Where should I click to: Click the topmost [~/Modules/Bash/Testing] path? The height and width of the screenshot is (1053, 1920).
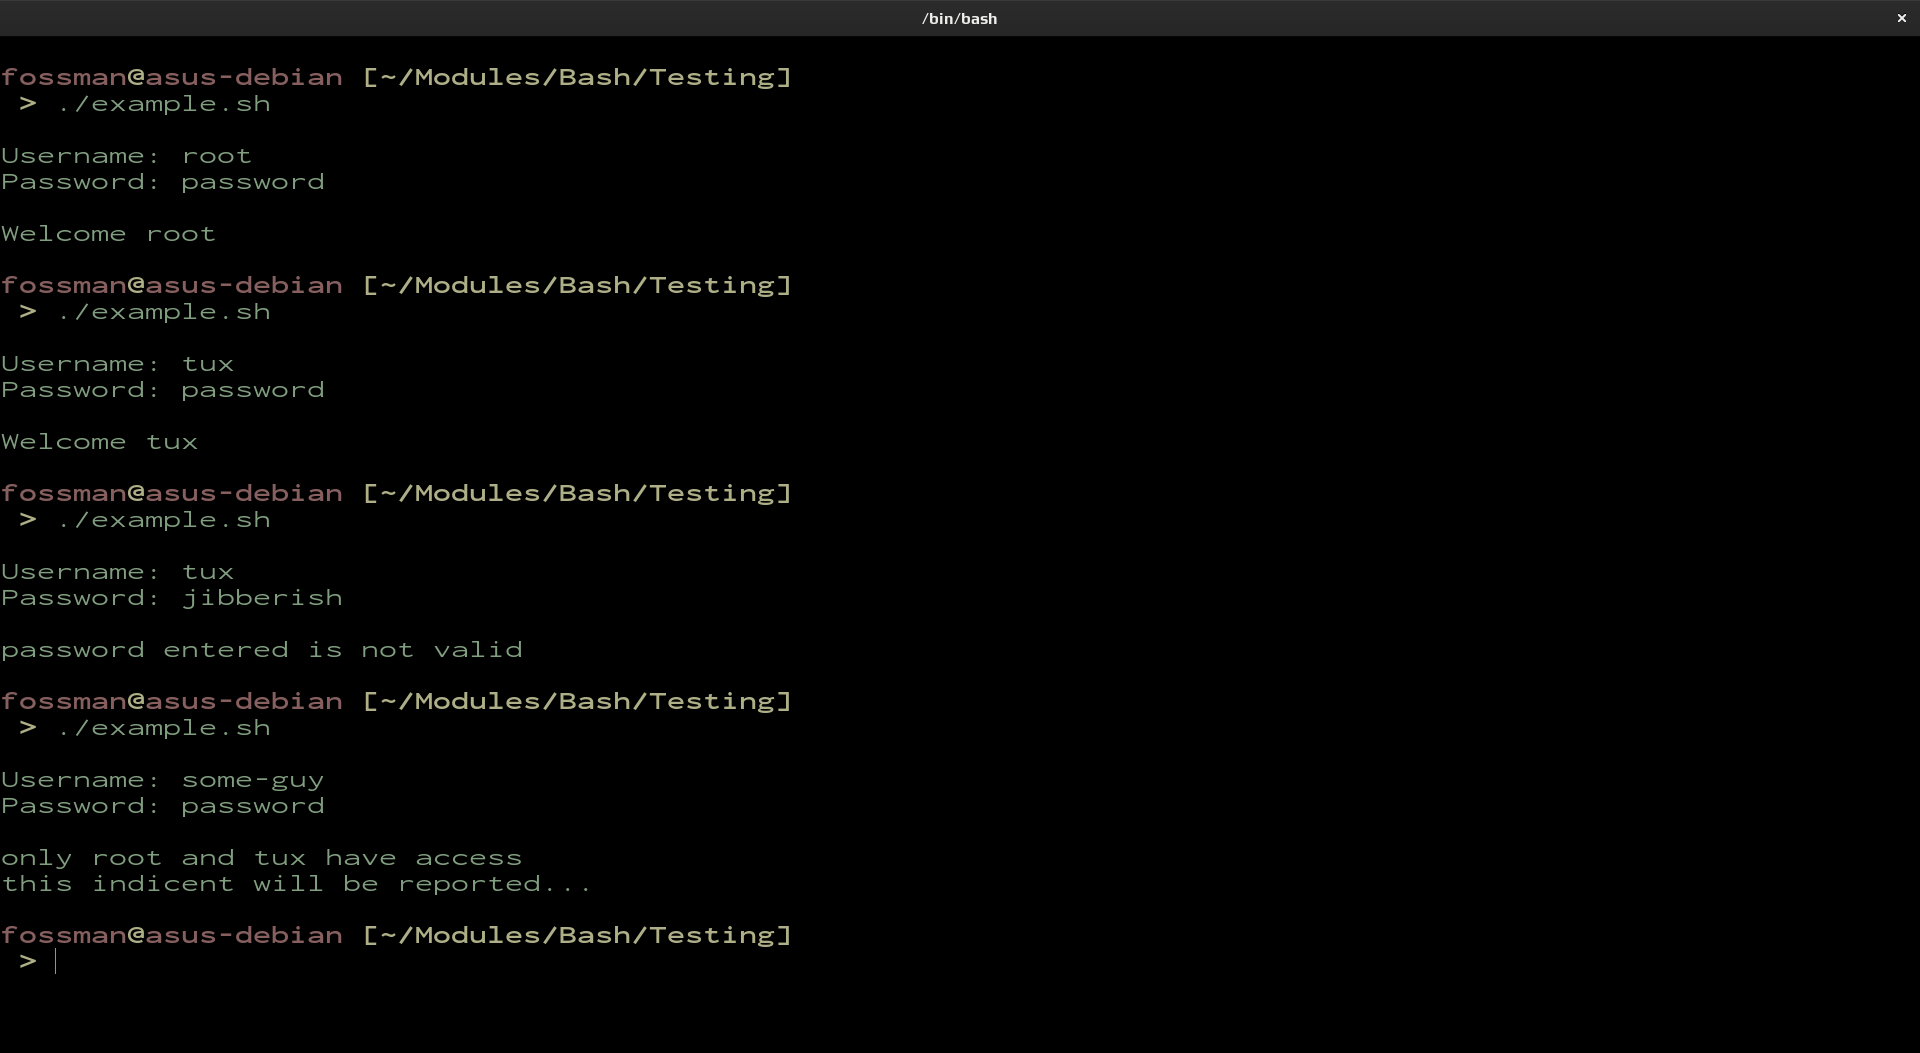(x=577, y=77)
